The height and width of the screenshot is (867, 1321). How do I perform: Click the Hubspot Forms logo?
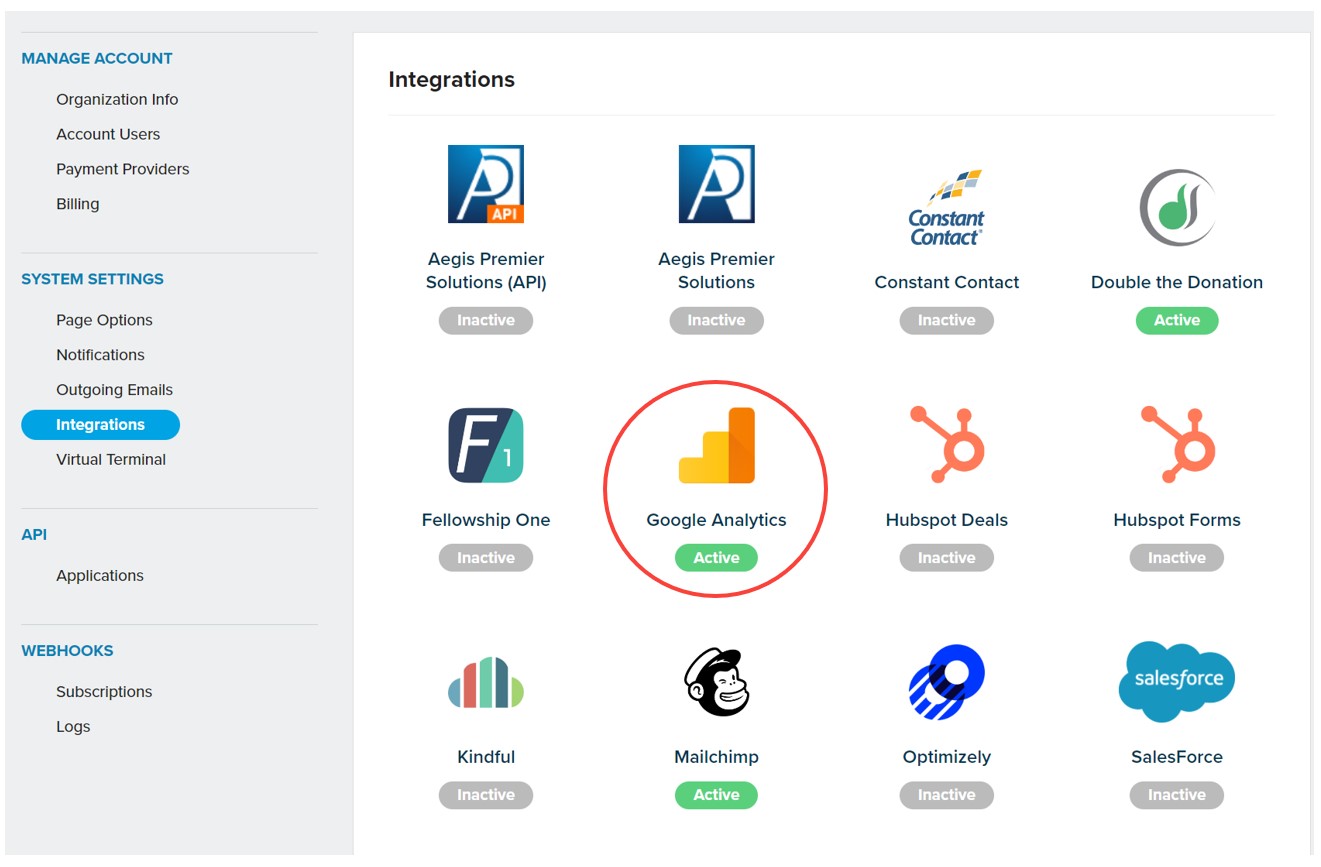pos(1176,446)
